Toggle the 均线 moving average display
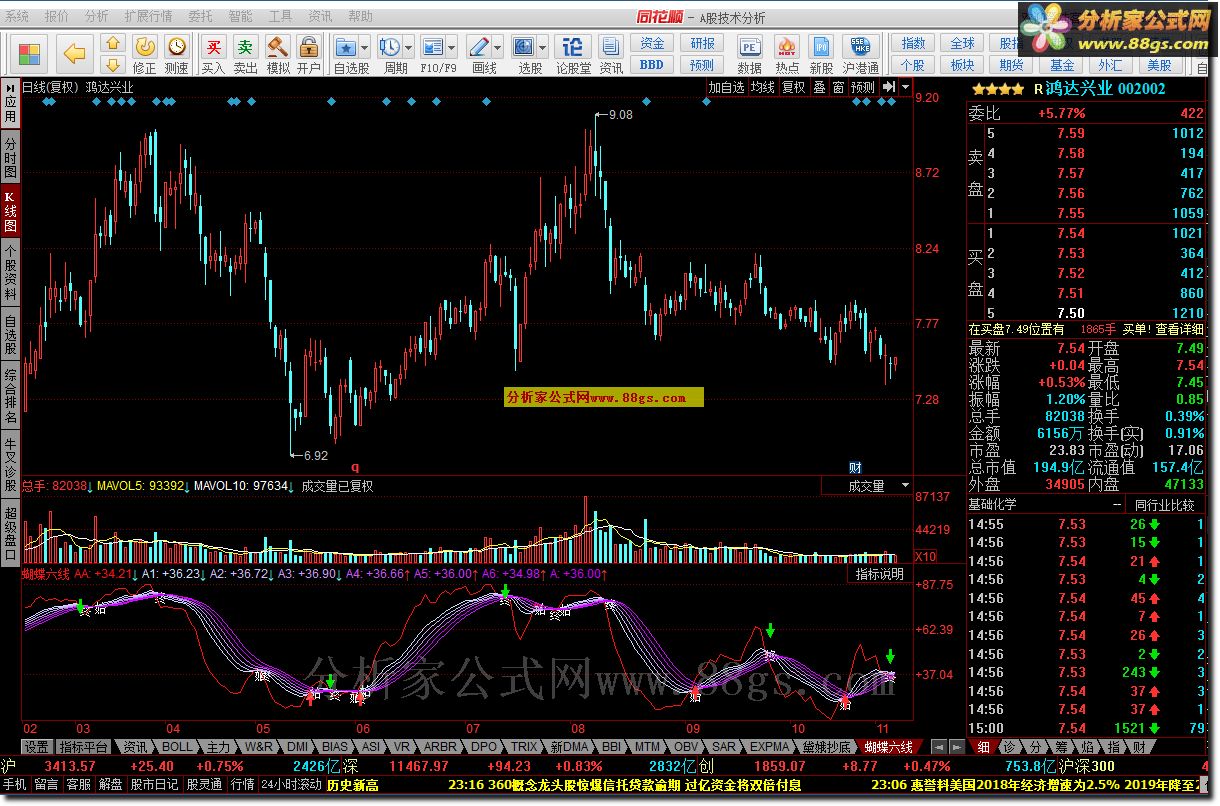 pyautogui.click(x=763, y=87)
